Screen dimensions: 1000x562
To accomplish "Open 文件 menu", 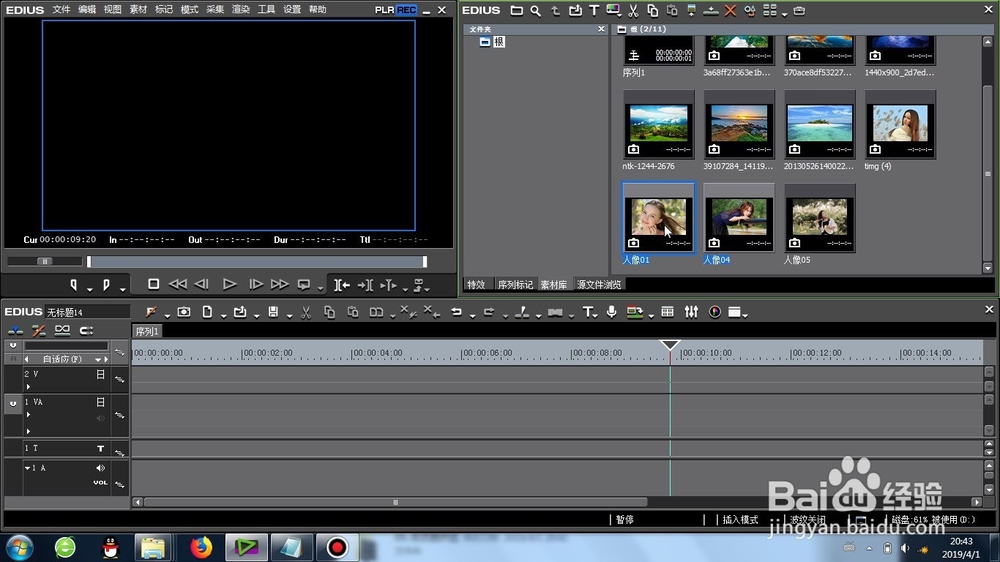I will coord(61,10).
